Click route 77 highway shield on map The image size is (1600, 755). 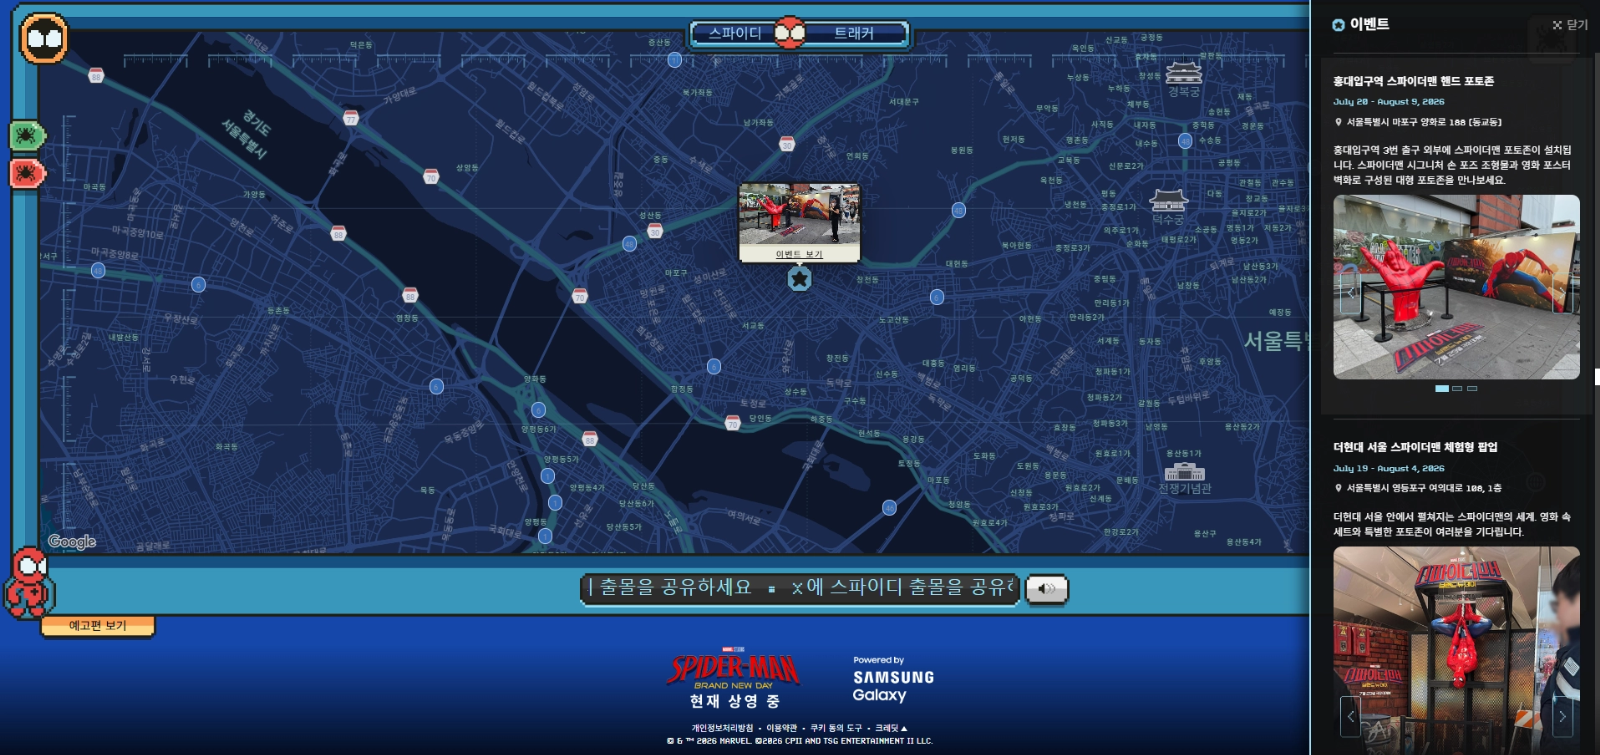pyautogui.click(x=350, y=118)
